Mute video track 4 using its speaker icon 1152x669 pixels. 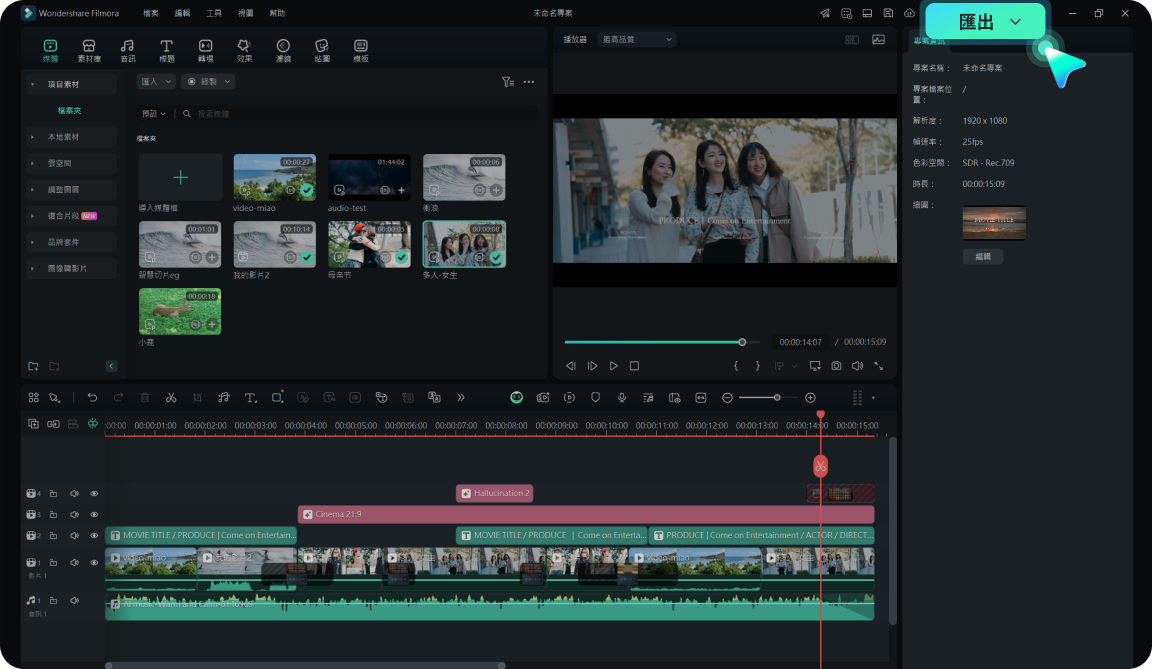click(74, 493)
